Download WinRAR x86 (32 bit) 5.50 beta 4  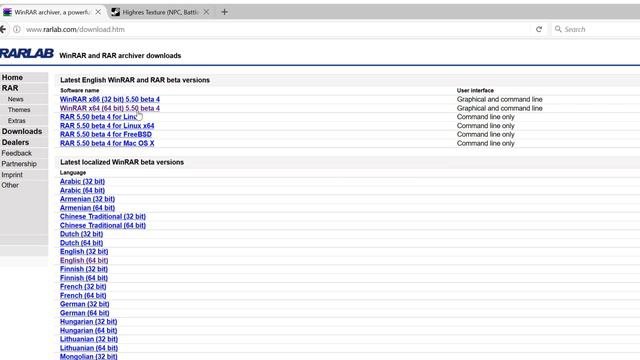click(x=110, y=99)
